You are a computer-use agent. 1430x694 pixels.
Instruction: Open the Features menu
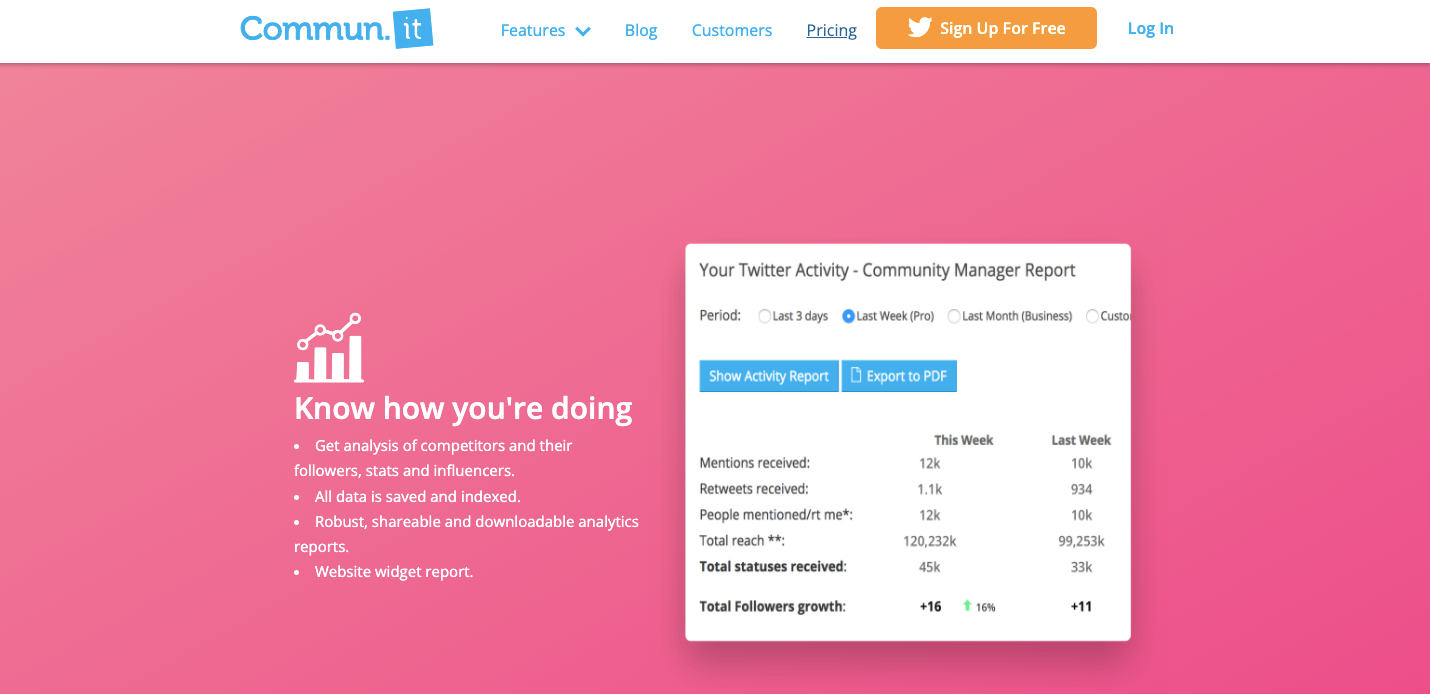coord(545,30)
